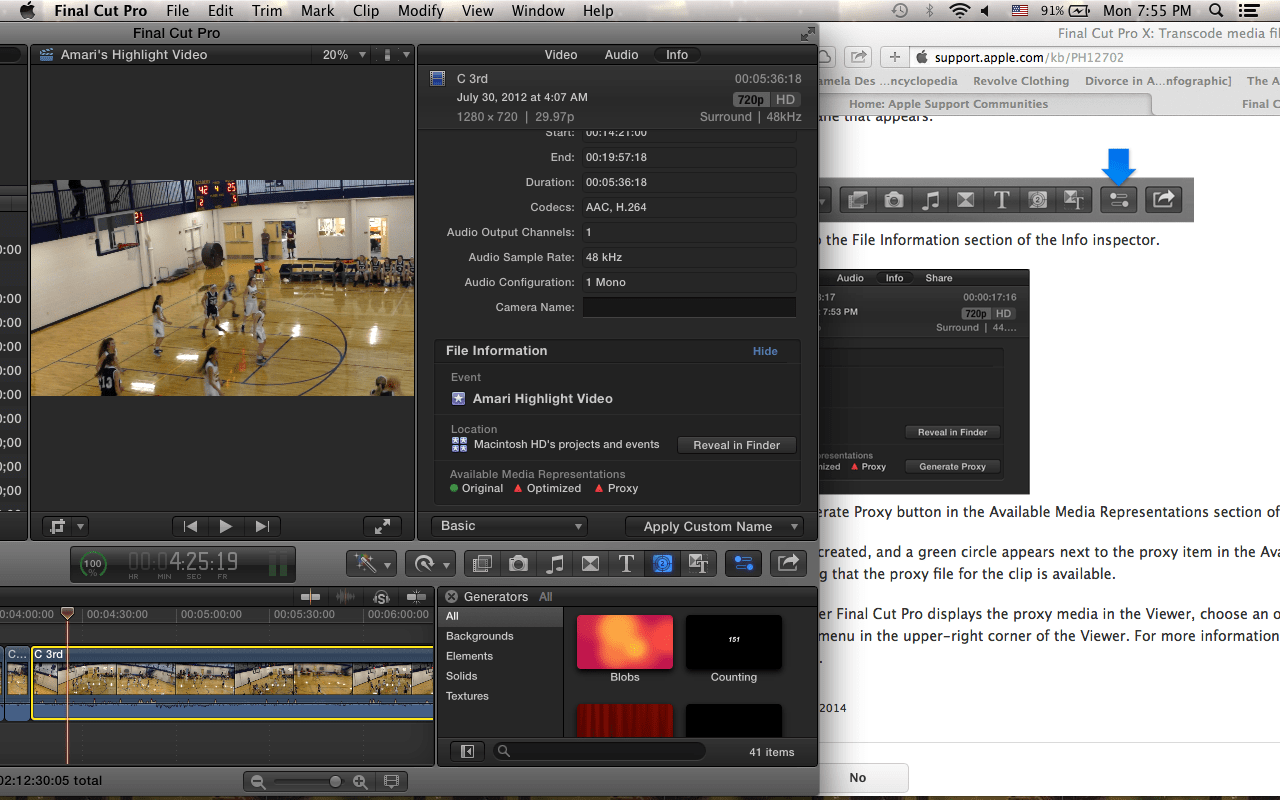Open the Titles browser
Viewport: 1280px width, 800px height.
627,563
